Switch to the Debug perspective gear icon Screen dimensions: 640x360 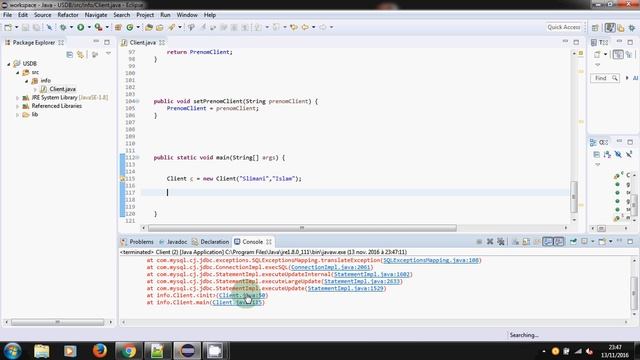tap(632, 28)
